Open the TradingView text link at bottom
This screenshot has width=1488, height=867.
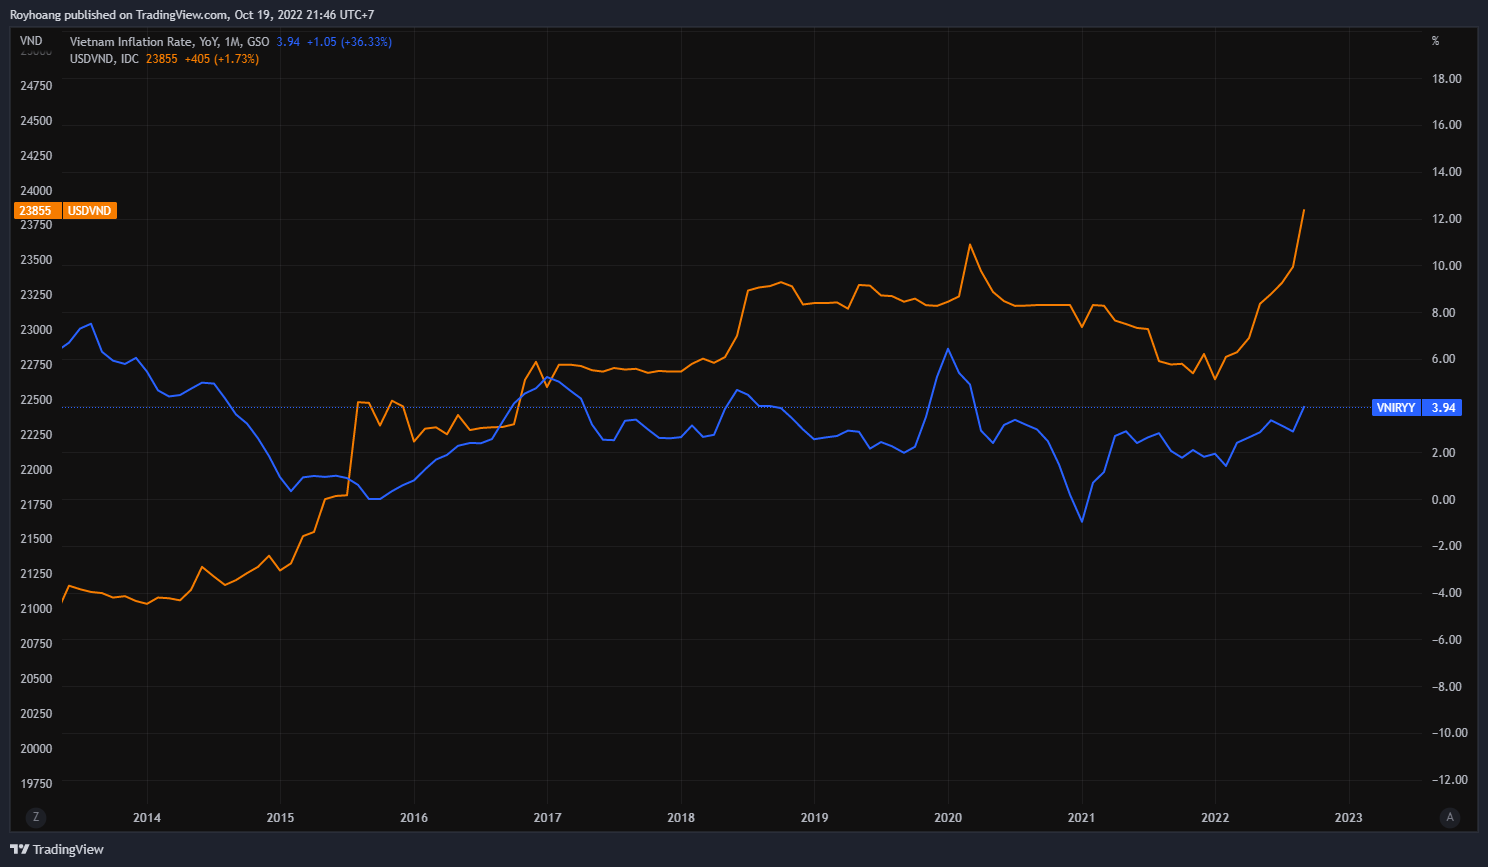[68, 849]
